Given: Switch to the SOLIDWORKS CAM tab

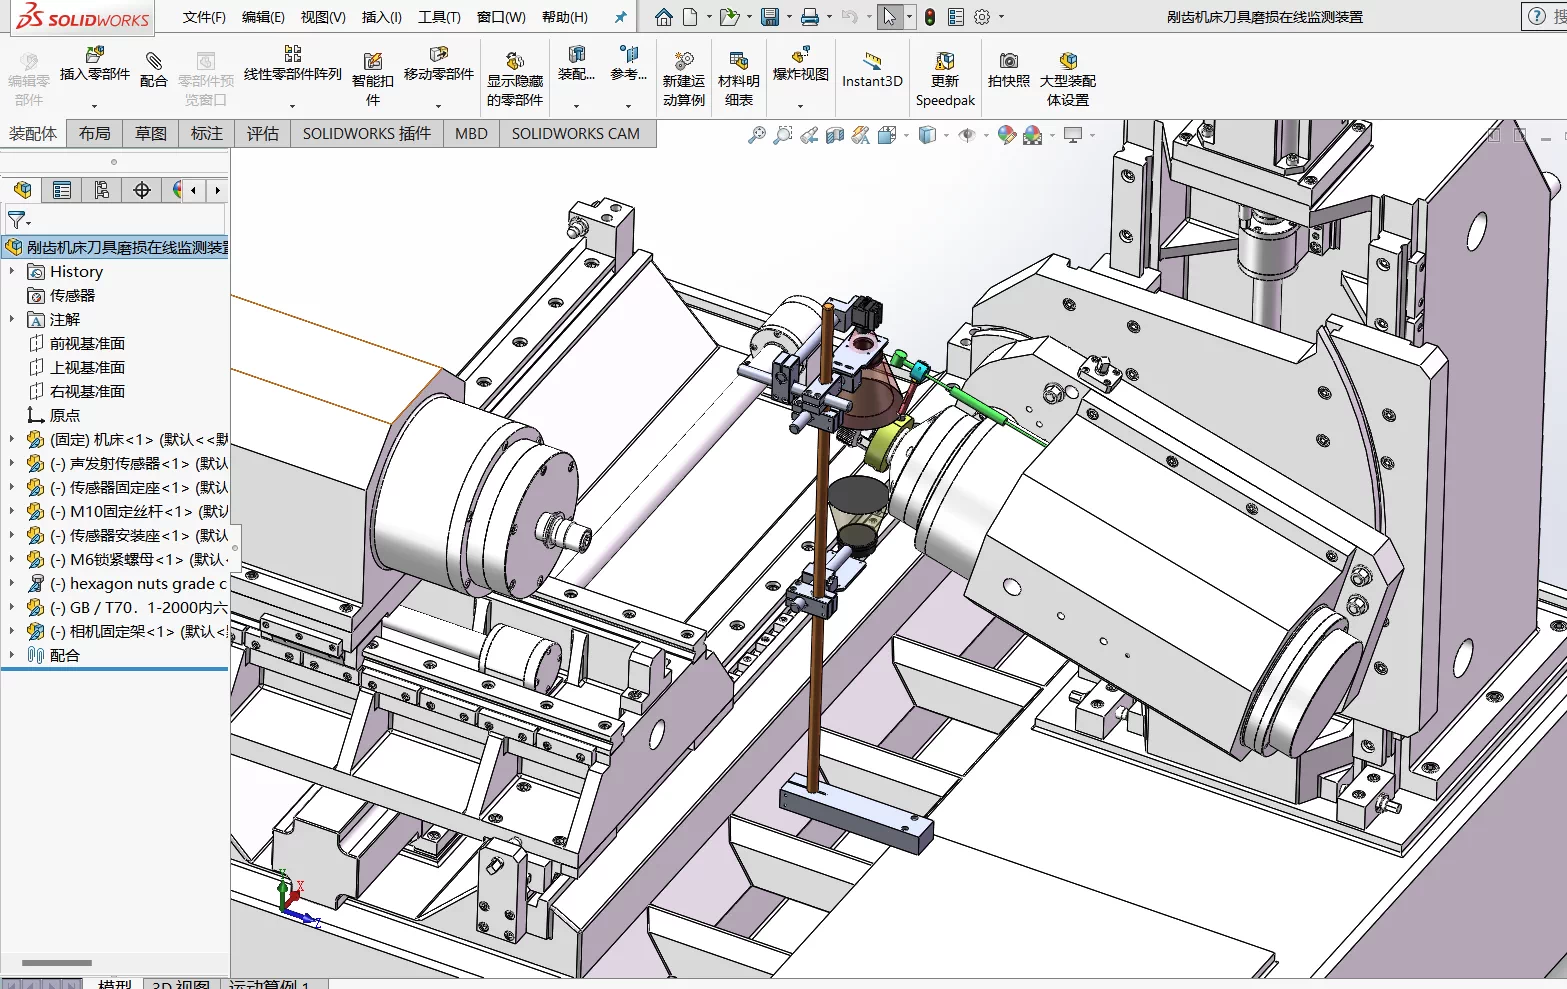Looking at the screenshot, I should tap(576, 134).
